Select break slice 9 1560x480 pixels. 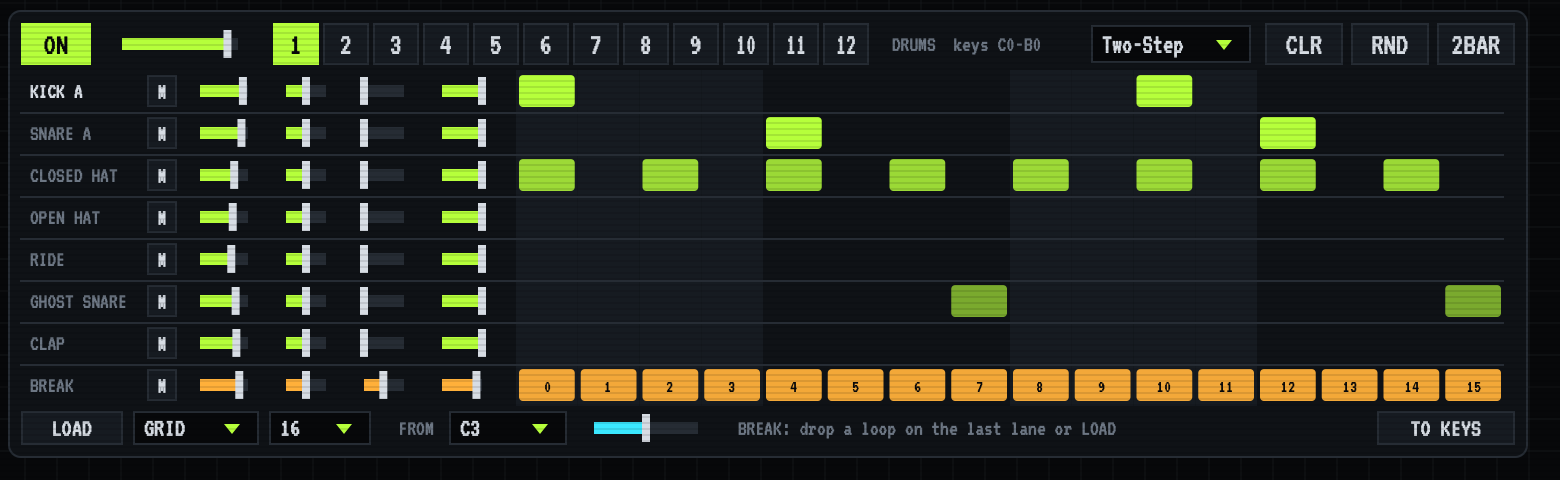coord(1103,385)
